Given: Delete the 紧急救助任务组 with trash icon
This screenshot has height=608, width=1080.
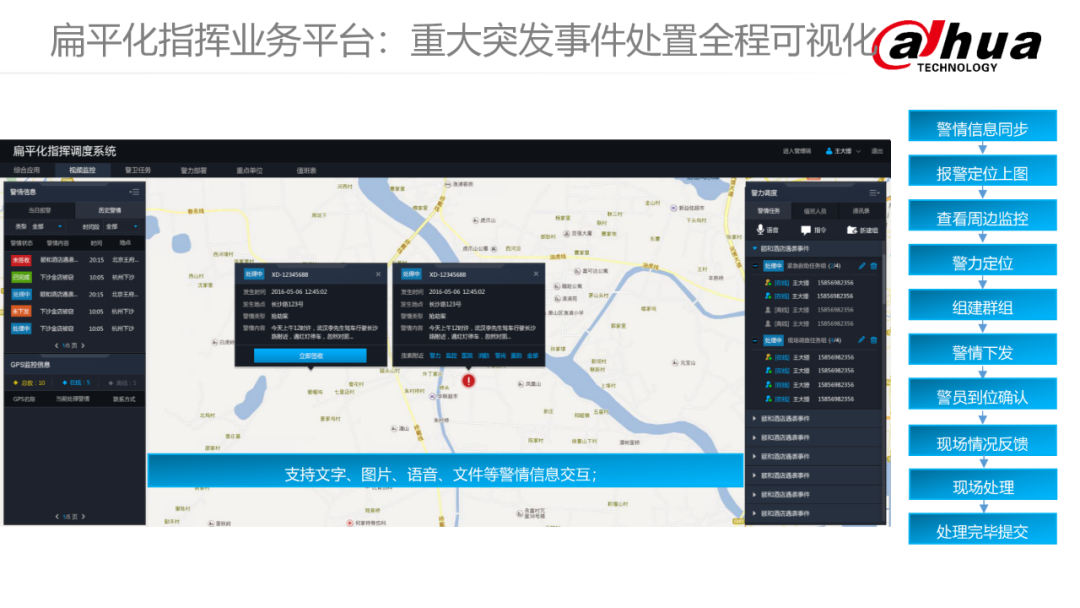Looking at the screenshot, I should [x=874, y=266].
